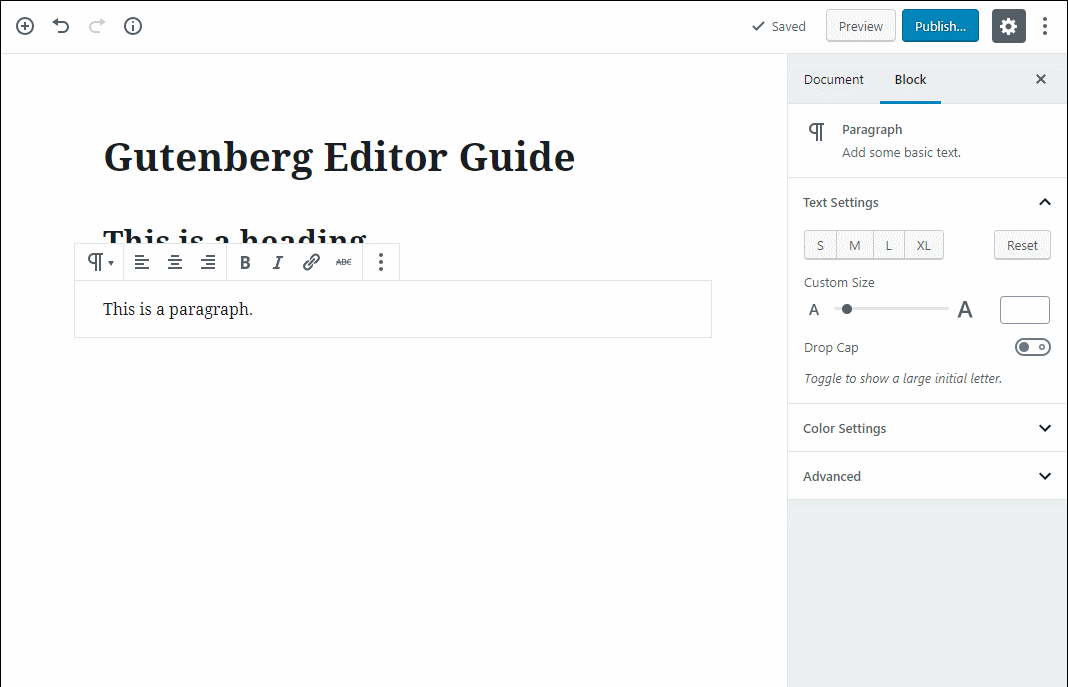The height and width of the screenshot is (687, 1068).
Task: Click the Add block plus icon
Action: coord(25,26)
